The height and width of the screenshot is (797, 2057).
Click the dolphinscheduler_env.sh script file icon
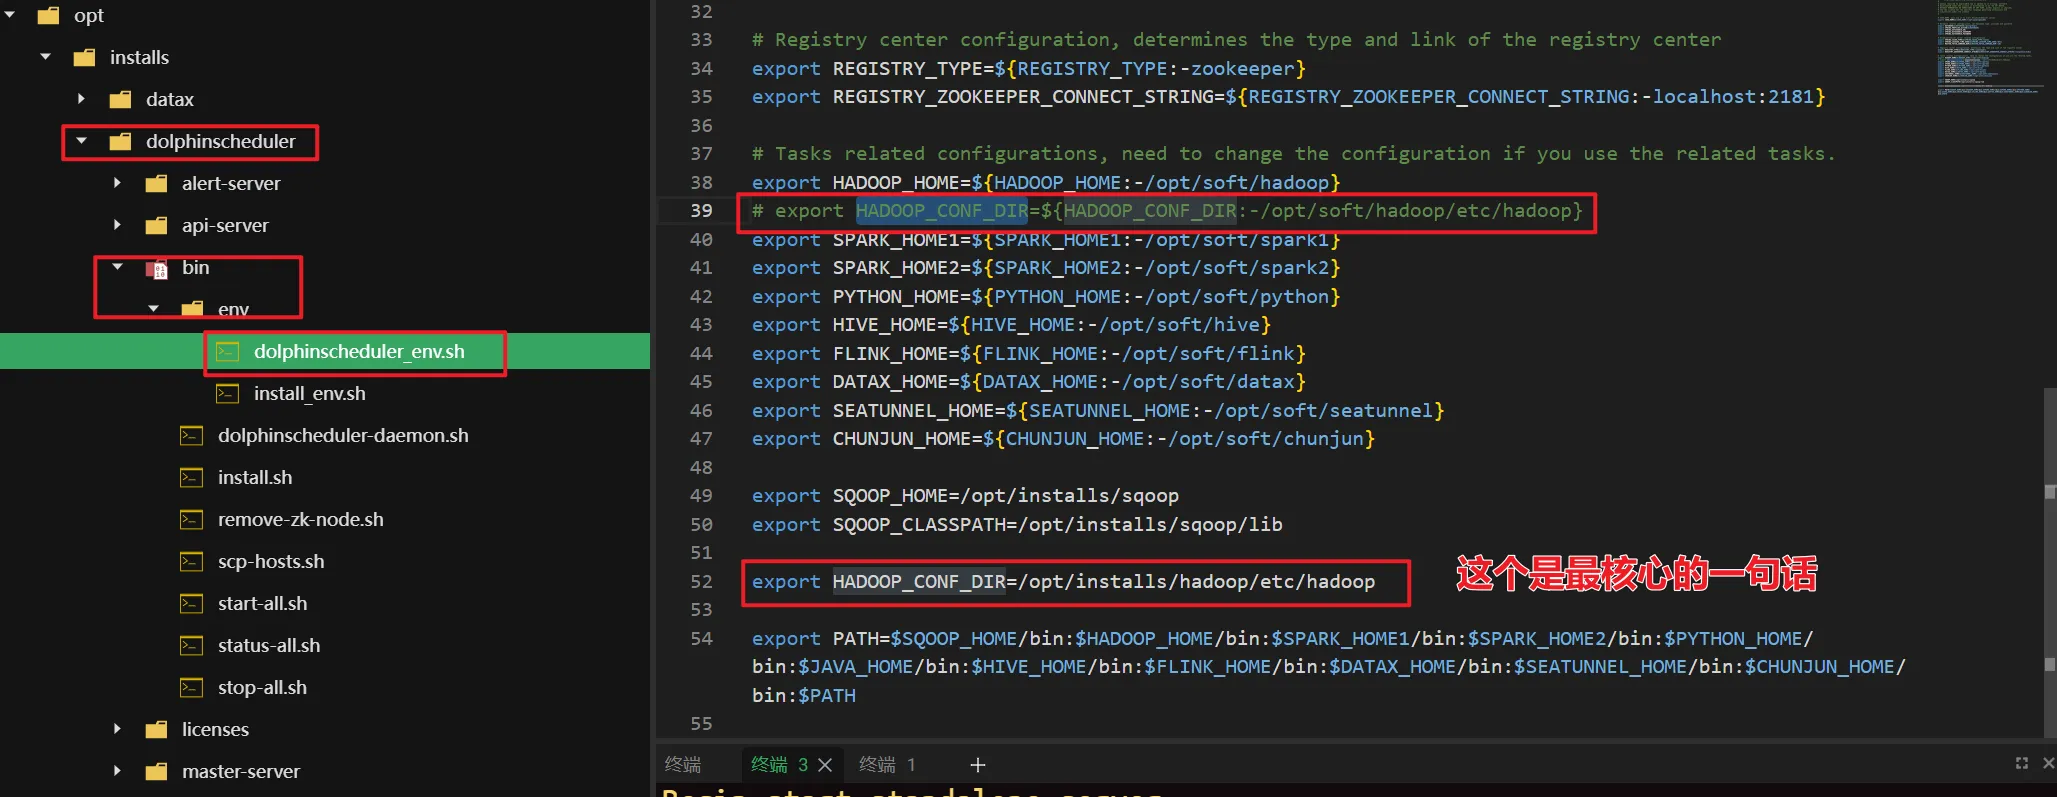(x=228, y=352)
